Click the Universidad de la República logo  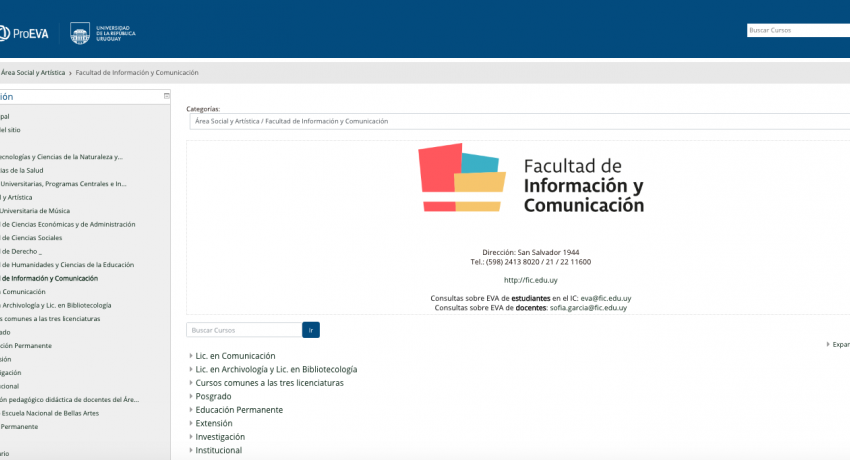click(x=103, y=33)
